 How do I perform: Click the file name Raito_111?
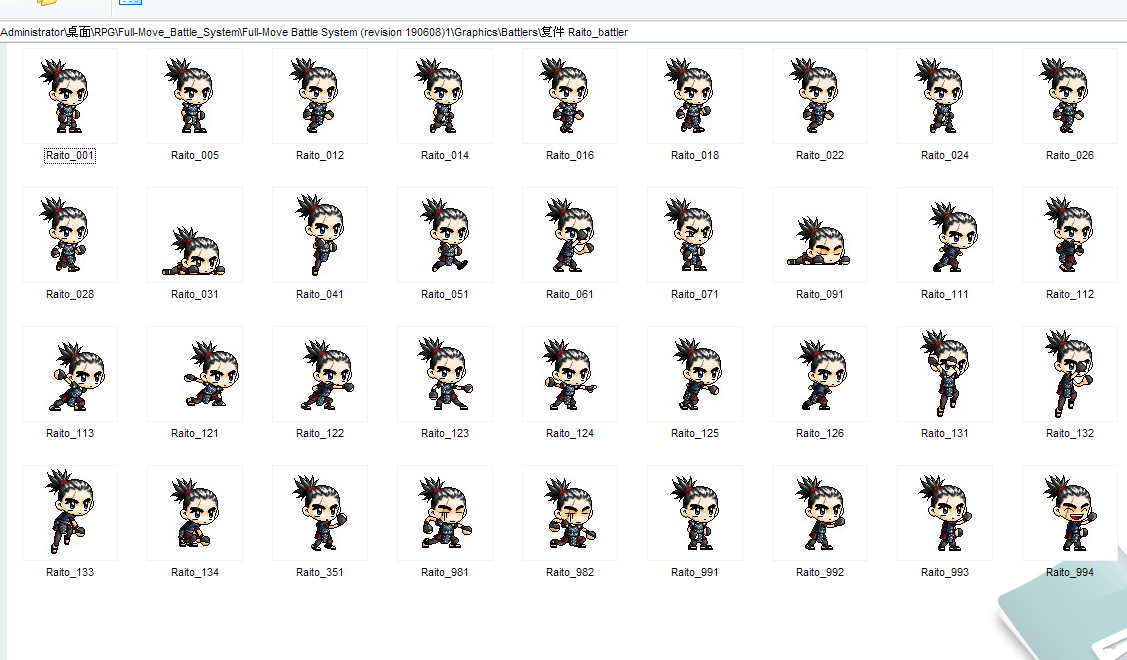pos(945,294)
